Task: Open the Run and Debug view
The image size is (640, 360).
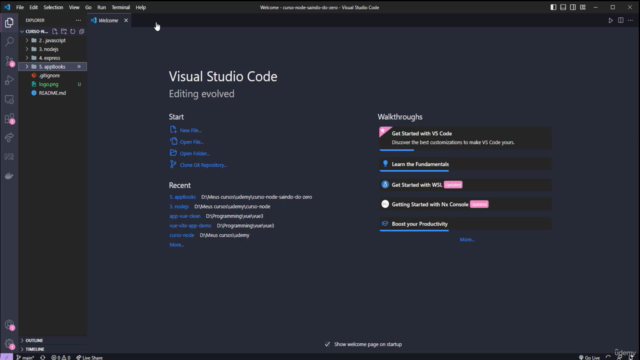Action: click(x=9, y=80)
